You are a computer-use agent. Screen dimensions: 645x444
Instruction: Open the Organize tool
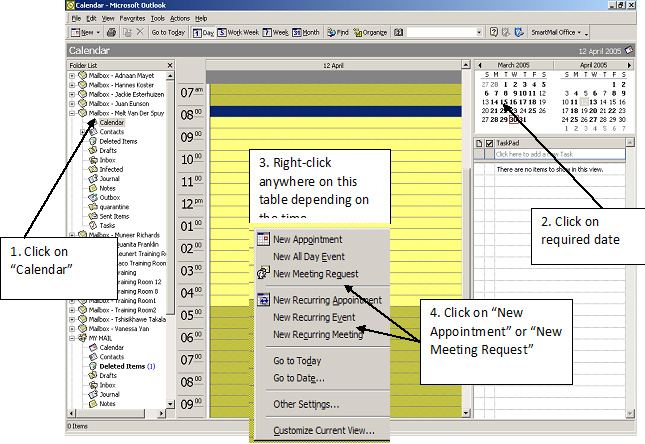[369, 32]
